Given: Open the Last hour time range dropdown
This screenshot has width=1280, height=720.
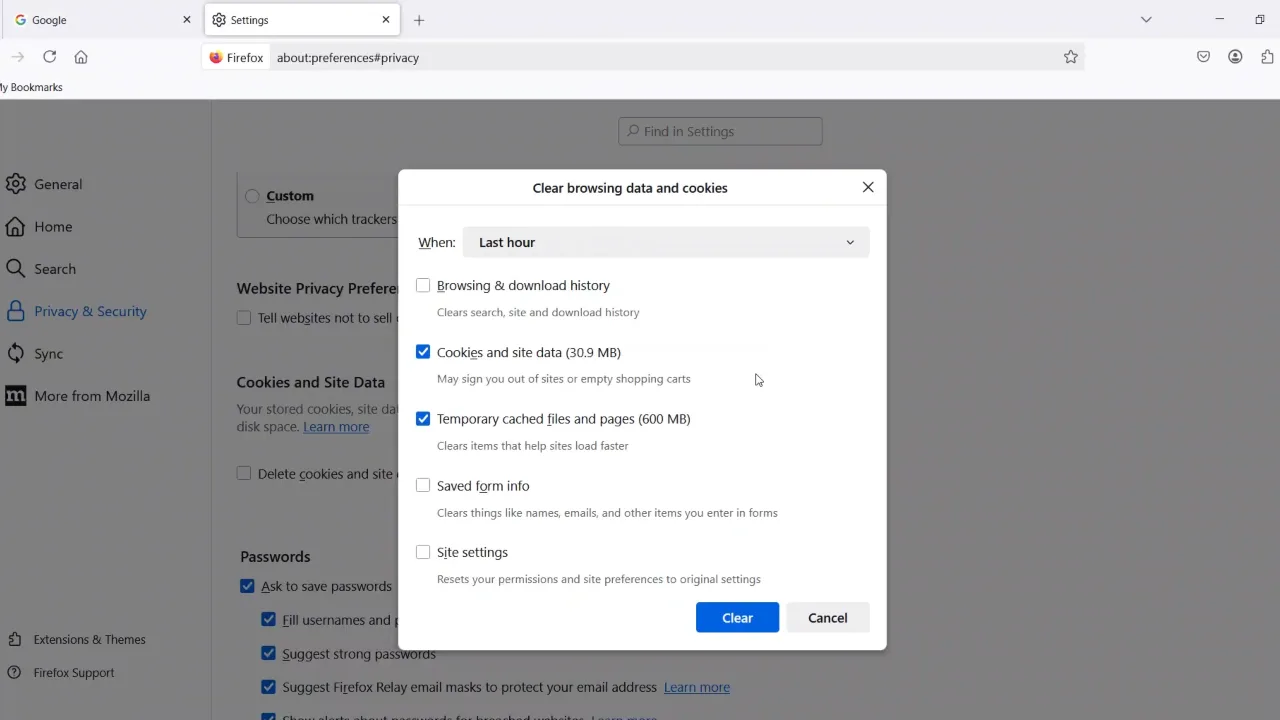Looking at the screenshot, I should (665, 242).
